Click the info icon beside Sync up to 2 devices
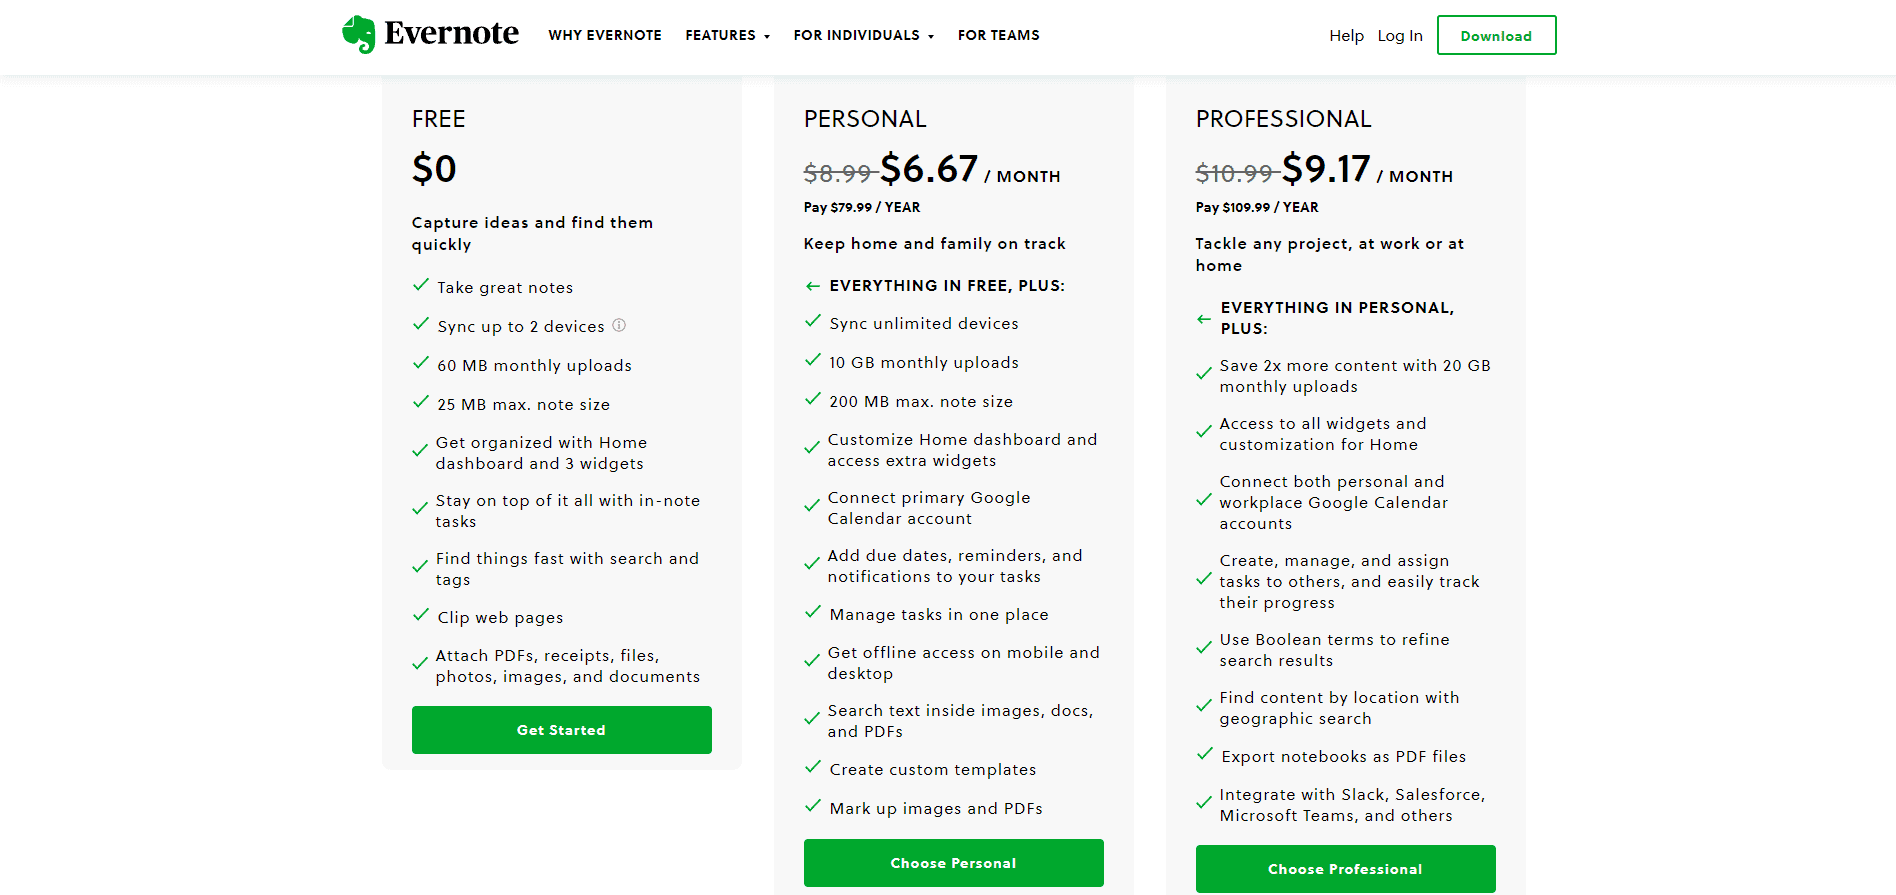Viewport: 1896px width, 895px height. [619, 325]
